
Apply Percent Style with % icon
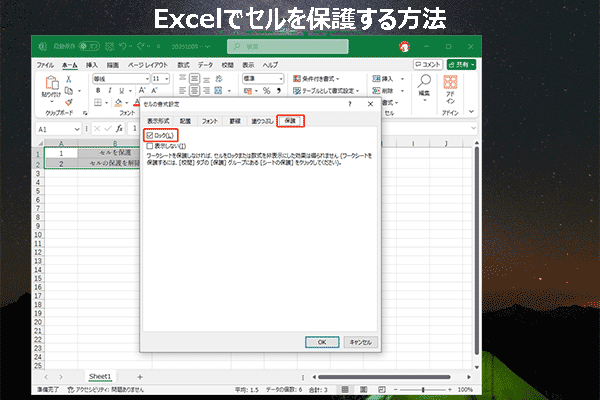click(267, 91)
